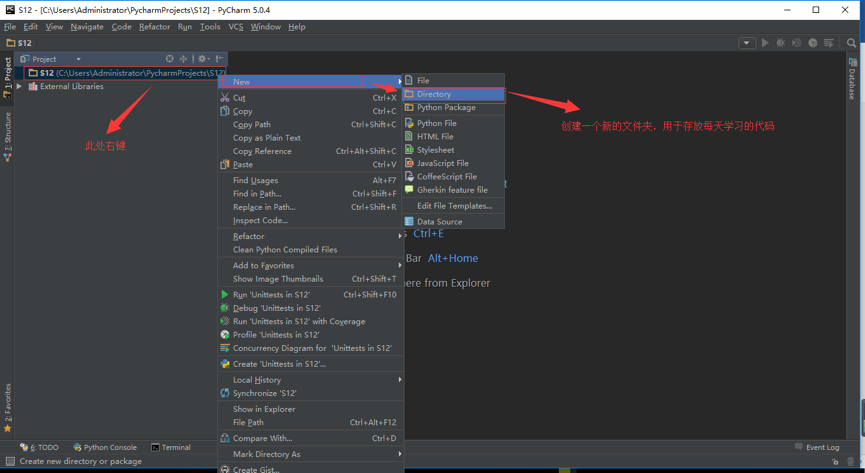Choose Python Package from the New submenu
Image resolution: width=865 pixels, height=473 pixels.
453,108
